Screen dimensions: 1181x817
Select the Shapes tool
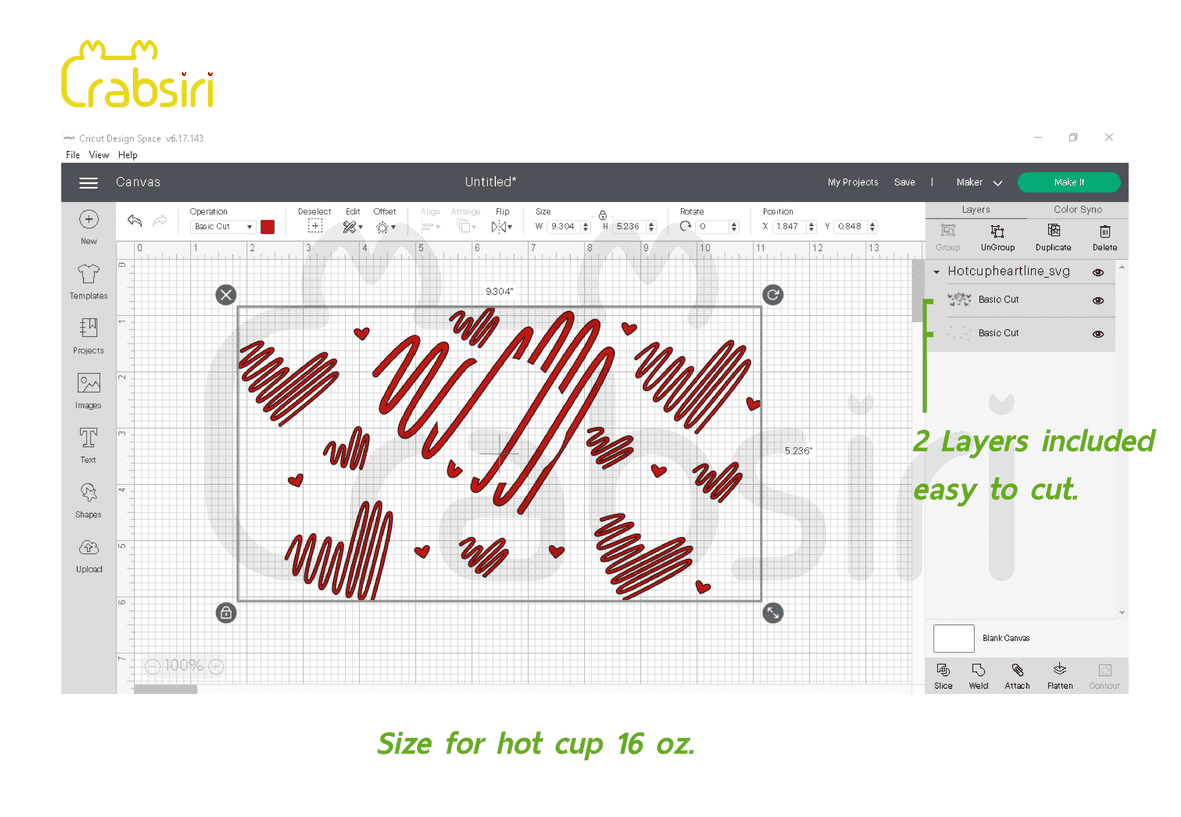(88, 499)
